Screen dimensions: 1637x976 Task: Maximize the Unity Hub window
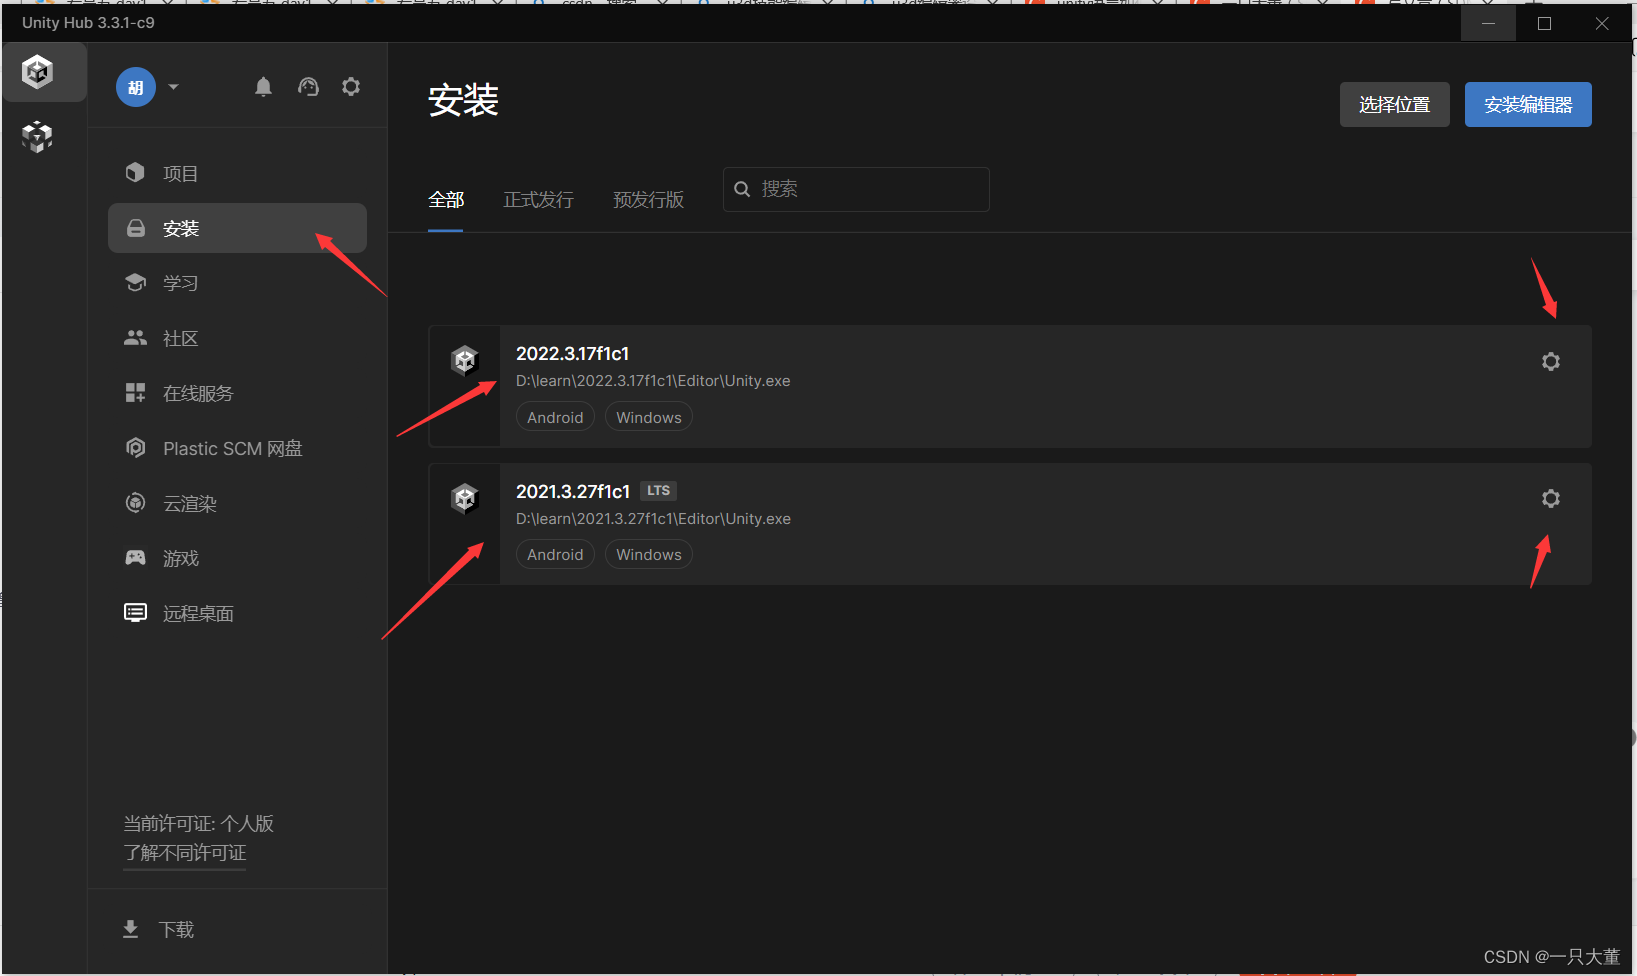[x=1545, y=23]
